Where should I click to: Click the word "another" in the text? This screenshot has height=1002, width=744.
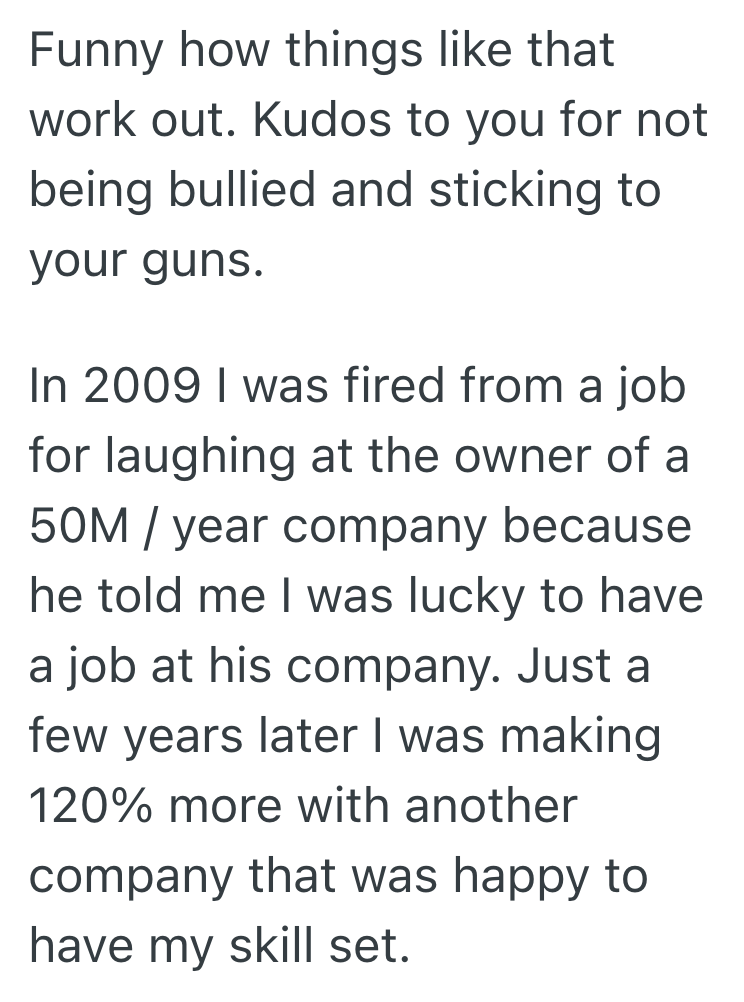486,806
